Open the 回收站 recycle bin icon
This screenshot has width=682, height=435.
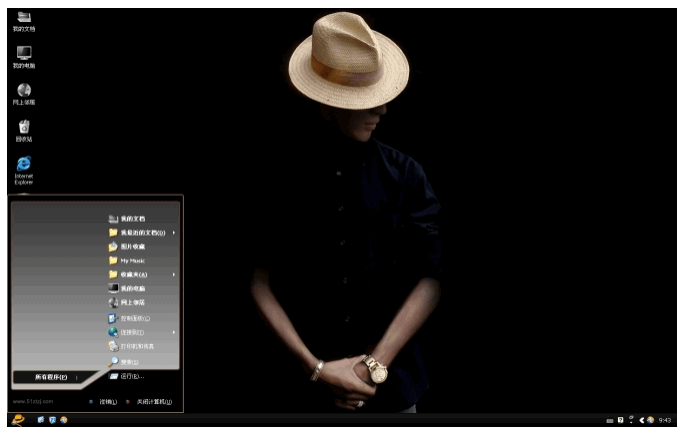coord(24,128)
